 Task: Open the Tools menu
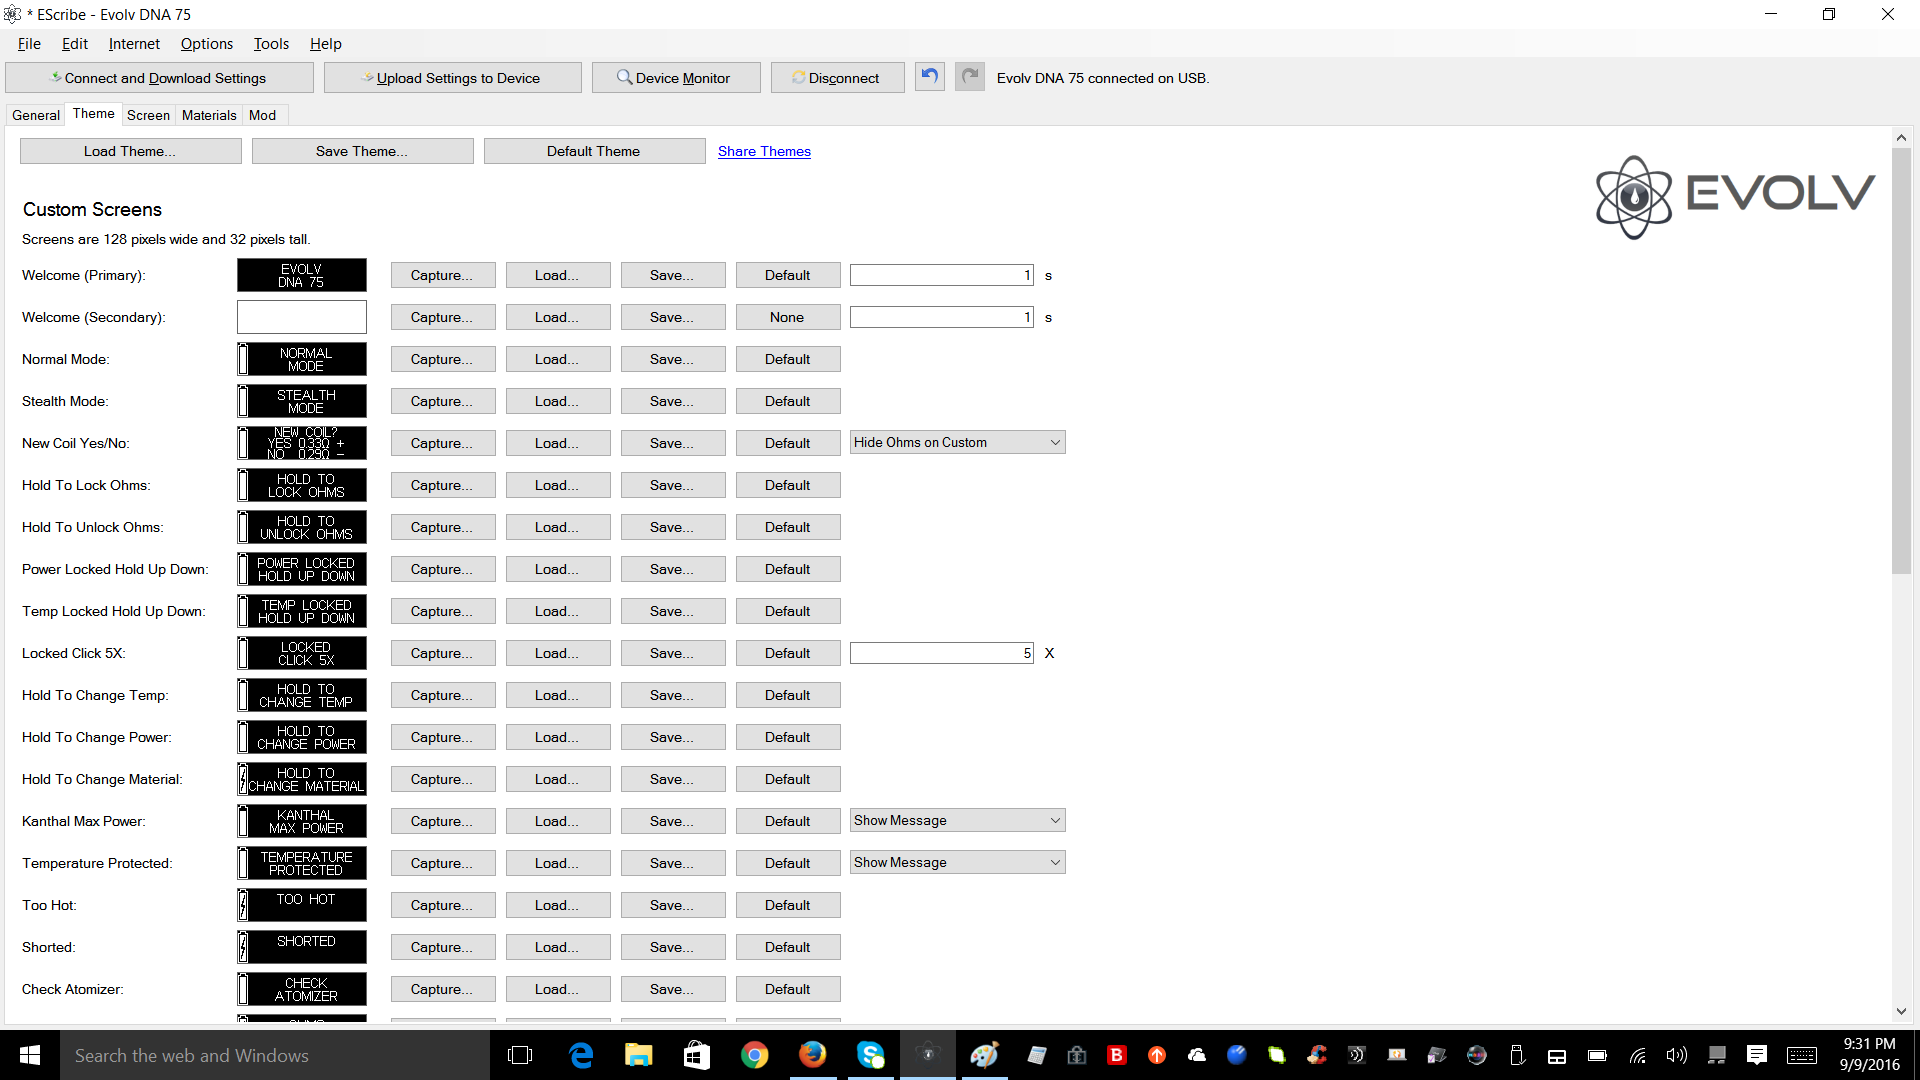click(270, 44)
